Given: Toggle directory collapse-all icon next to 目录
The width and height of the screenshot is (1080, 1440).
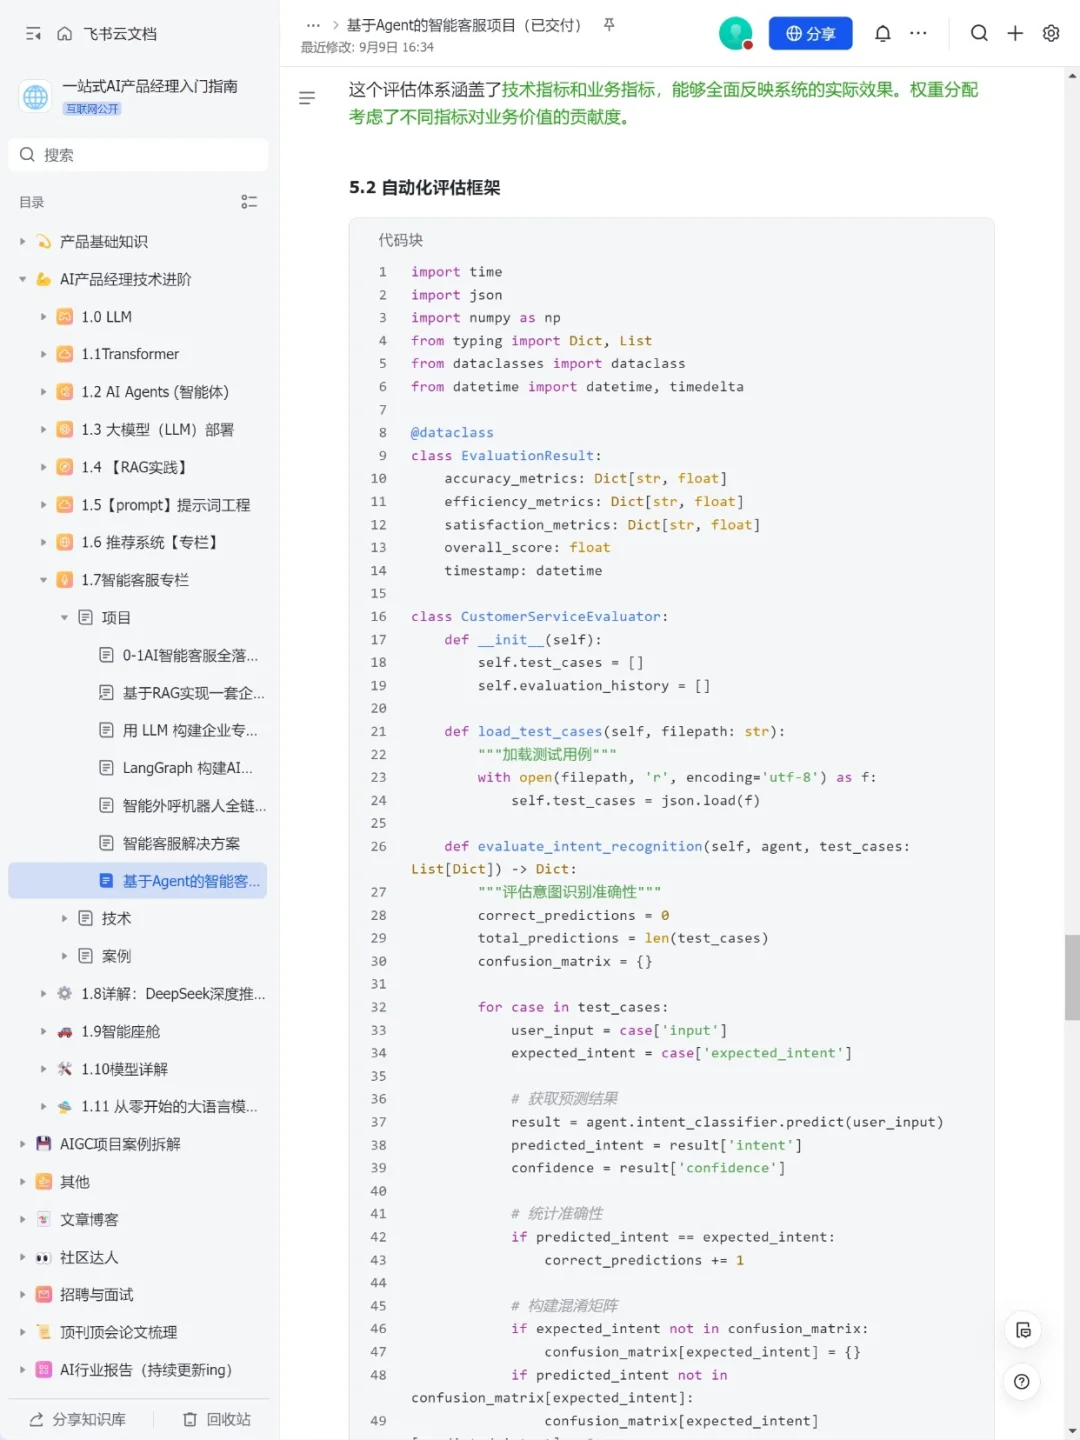Looking at the screenshot, I should [x=249, y=202].
